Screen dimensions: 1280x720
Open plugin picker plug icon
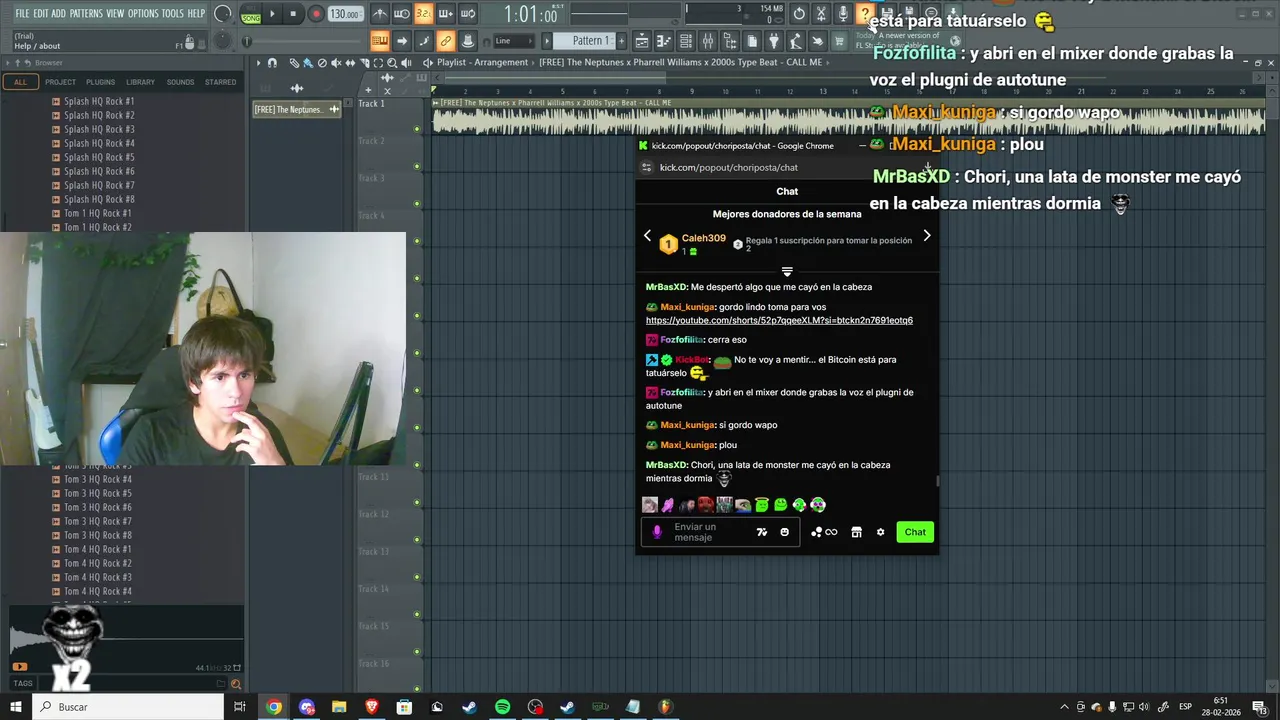tap(774, 41)
